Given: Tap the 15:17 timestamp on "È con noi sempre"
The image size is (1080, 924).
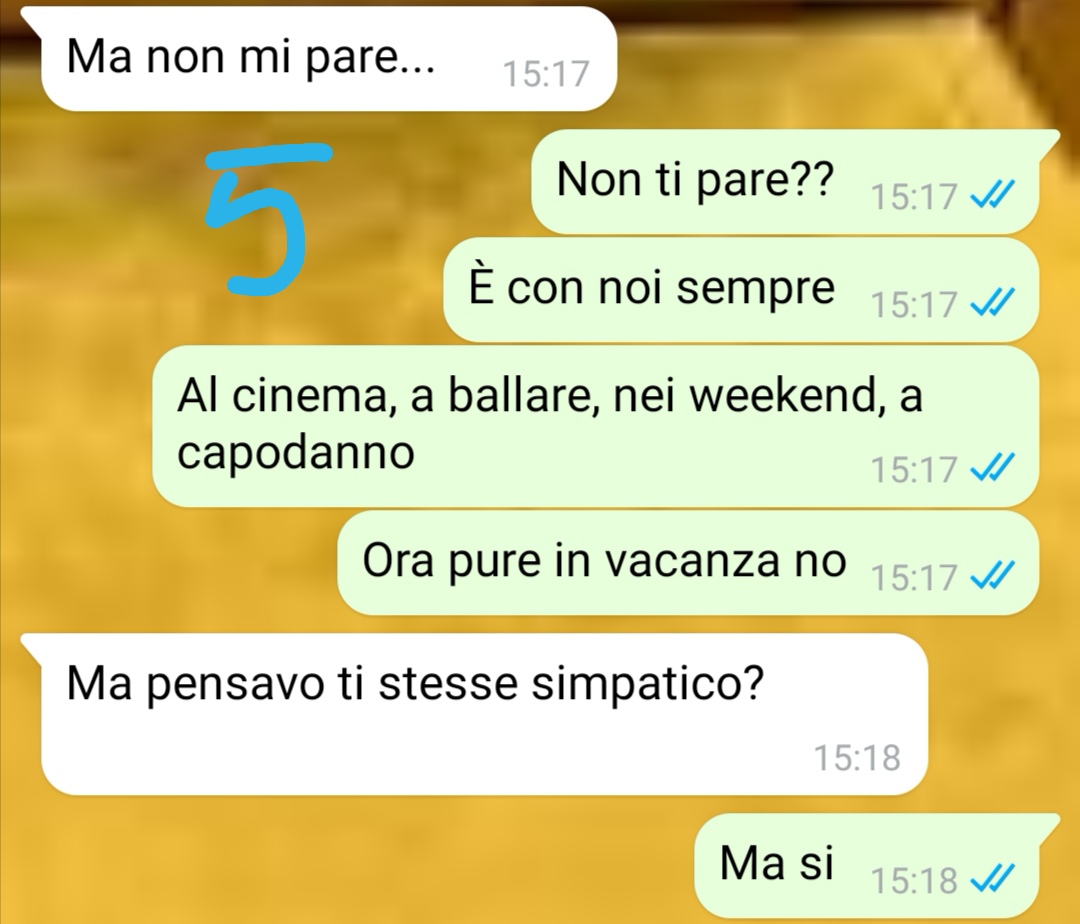Looking at the screenshot, I should [914, 304].
